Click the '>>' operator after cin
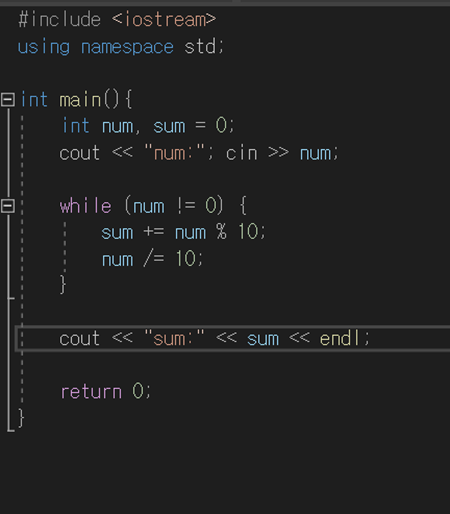This screenshot has width=450, height=514. click(x=278, y=152)
